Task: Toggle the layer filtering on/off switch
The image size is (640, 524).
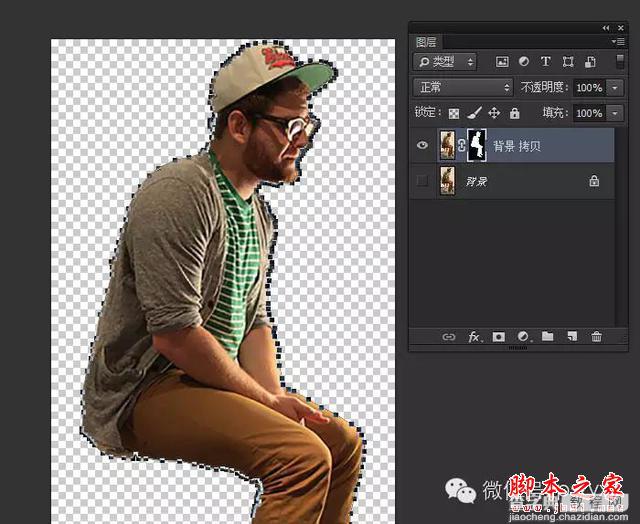Action: coord(620,62)
